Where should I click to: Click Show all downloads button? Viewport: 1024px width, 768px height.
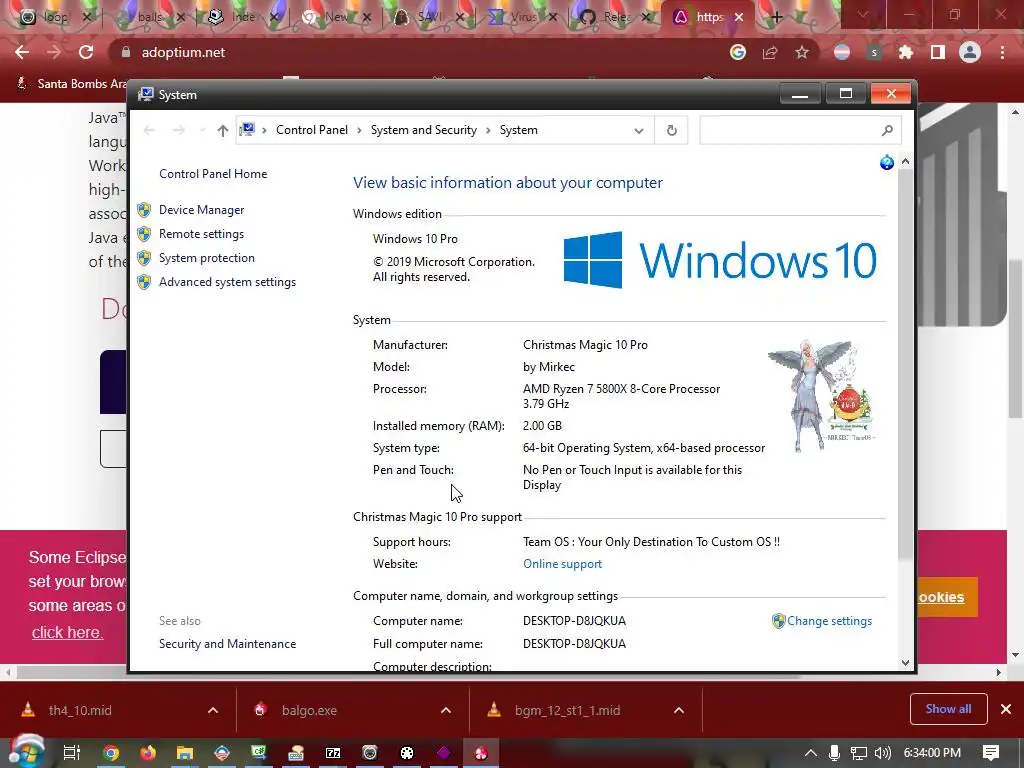click(948, 709)
